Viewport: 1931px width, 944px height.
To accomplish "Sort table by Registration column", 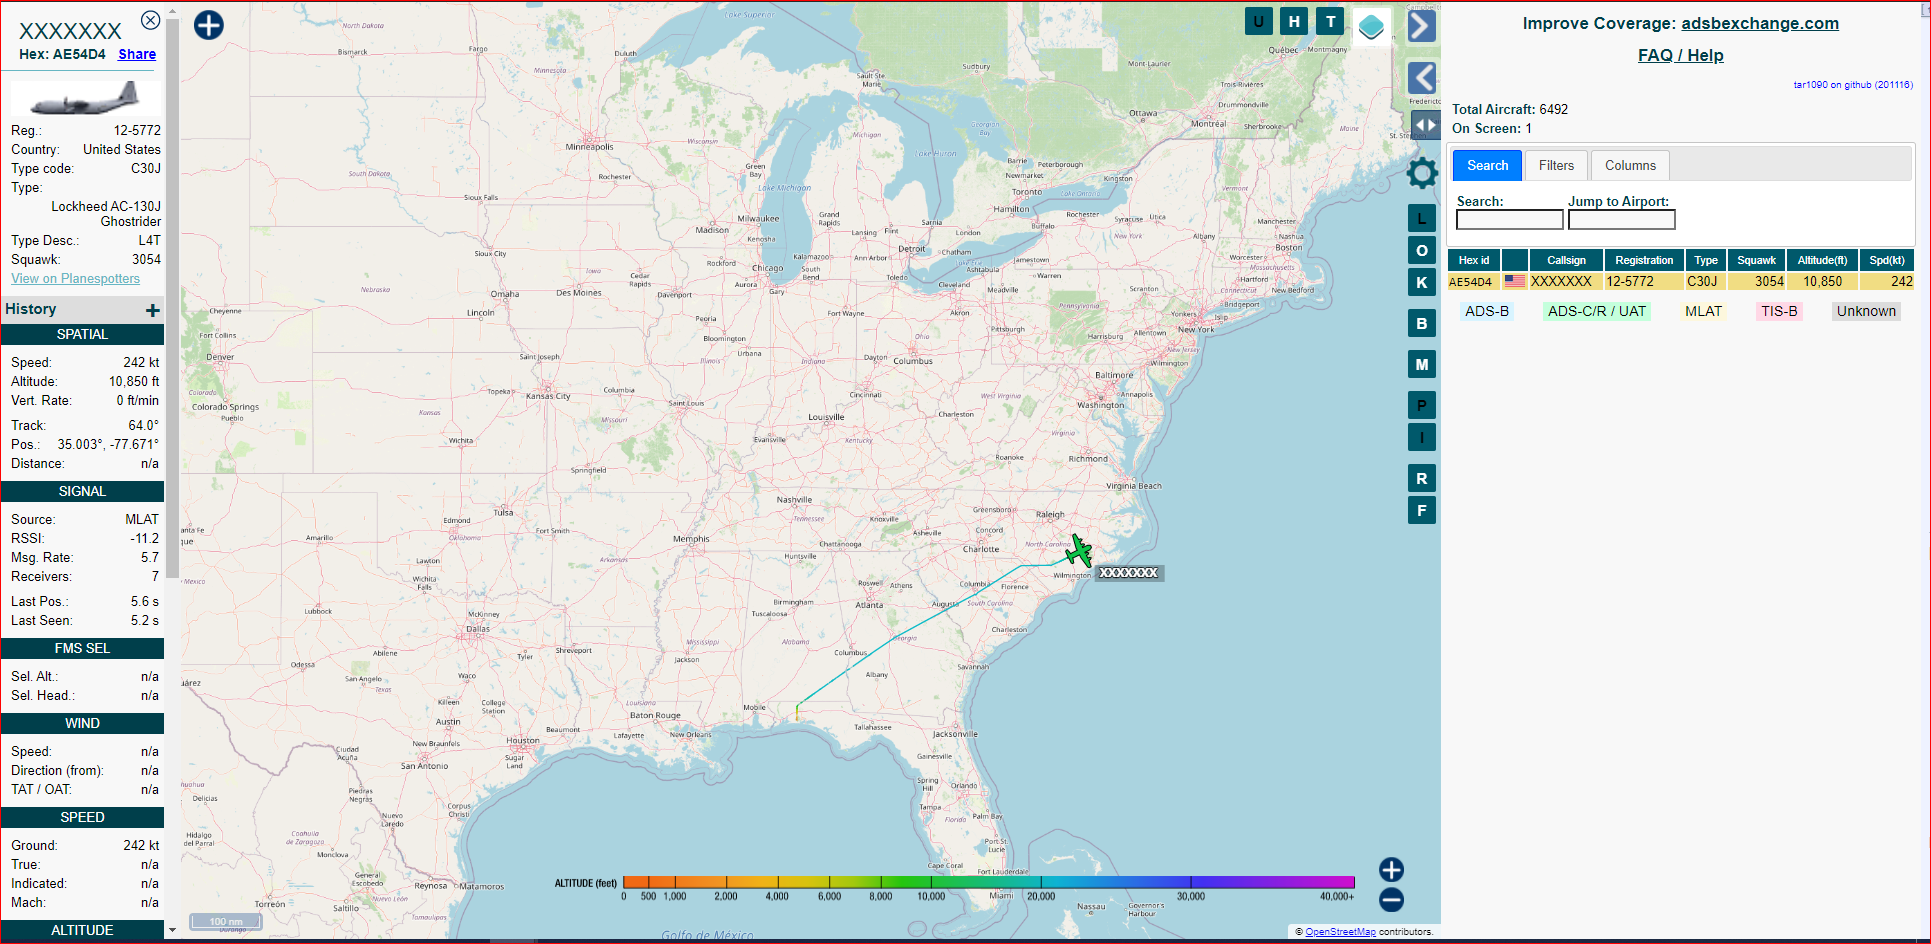I will click(x=1644, y=260).
